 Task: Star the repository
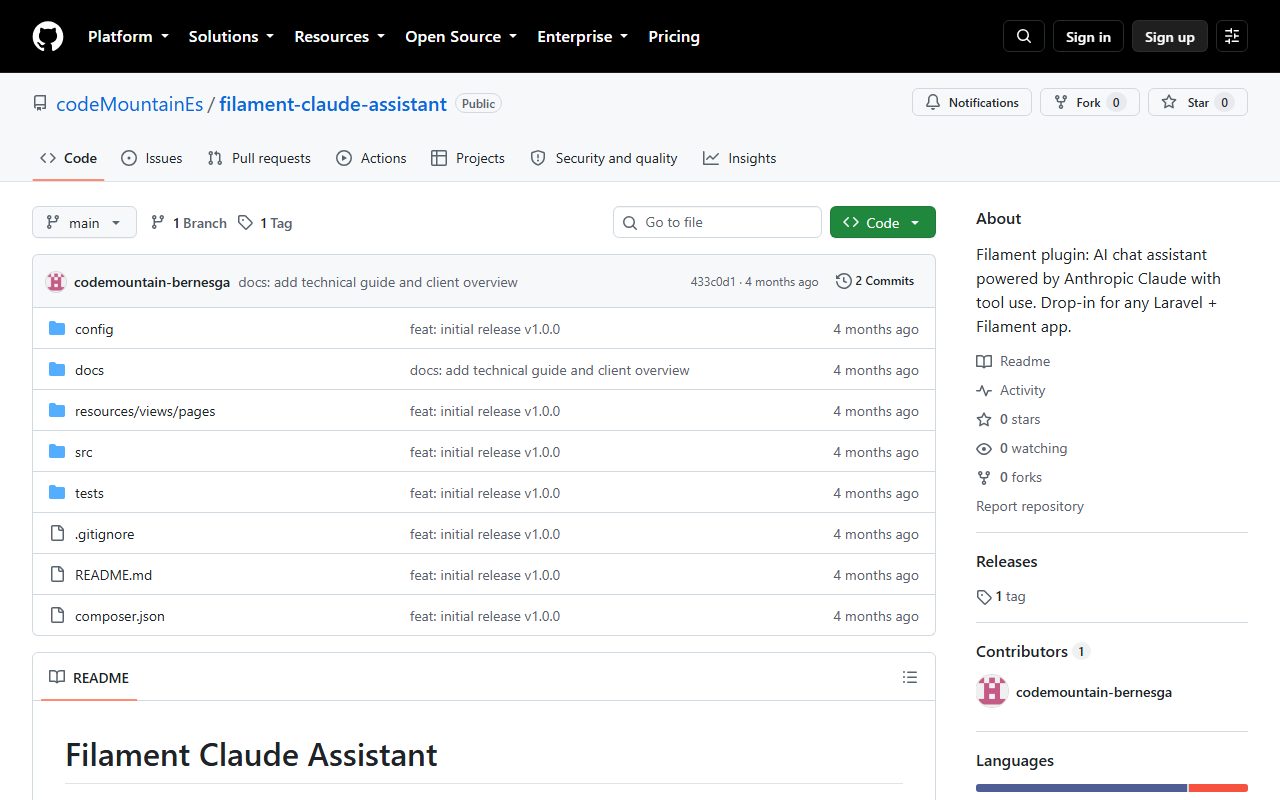1198,102
